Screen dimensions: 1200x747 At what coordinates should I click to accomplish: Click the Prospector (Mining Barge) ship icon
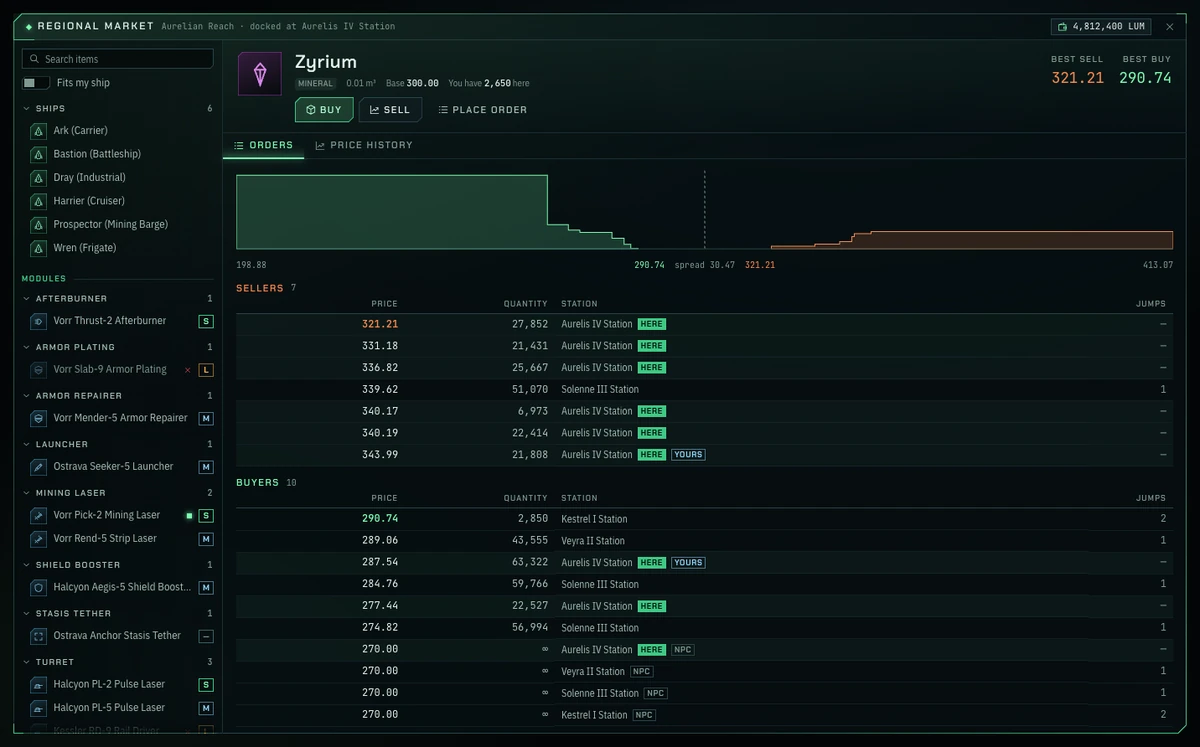pyautogui.click(x=38, y=225)
